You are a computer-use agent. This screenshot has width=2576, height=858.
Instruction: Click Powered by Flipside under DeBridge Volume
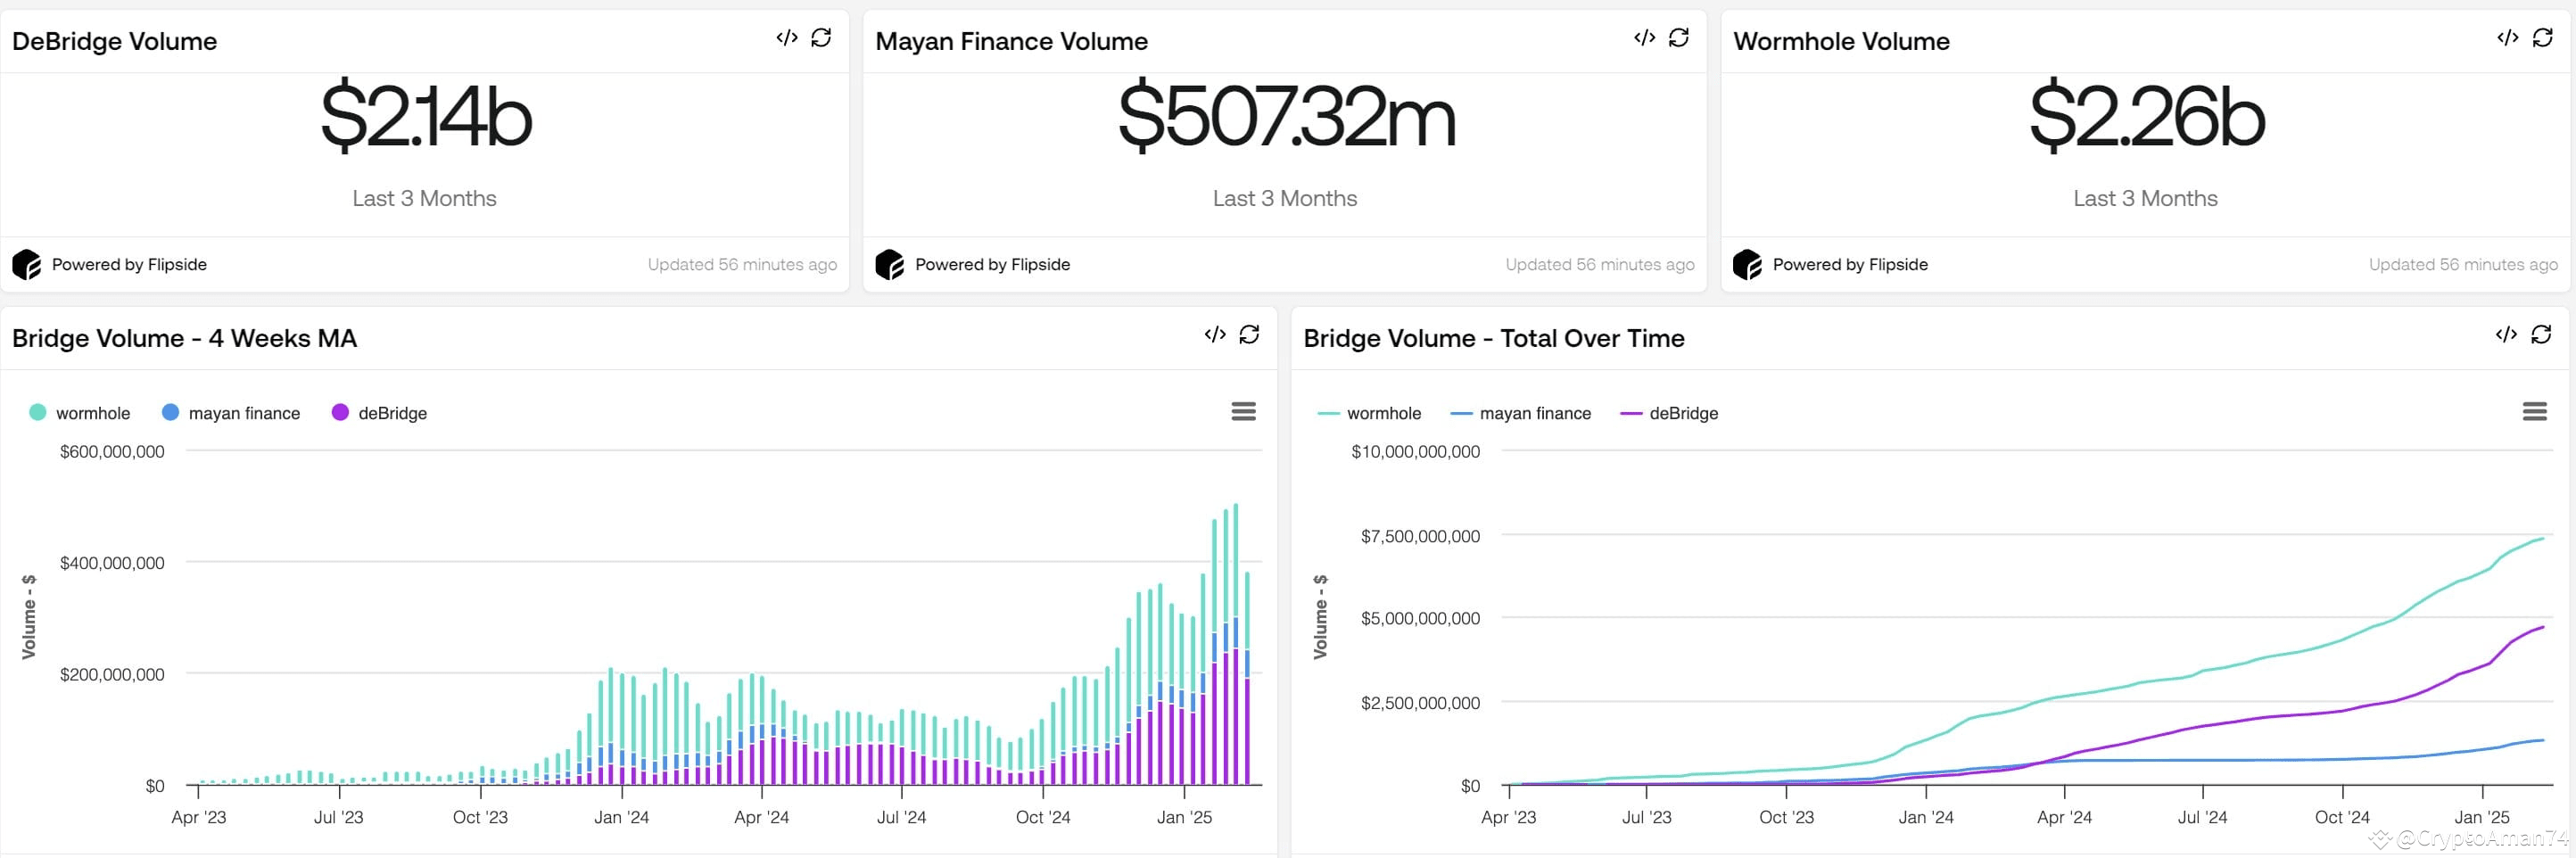tap(129, 265)
